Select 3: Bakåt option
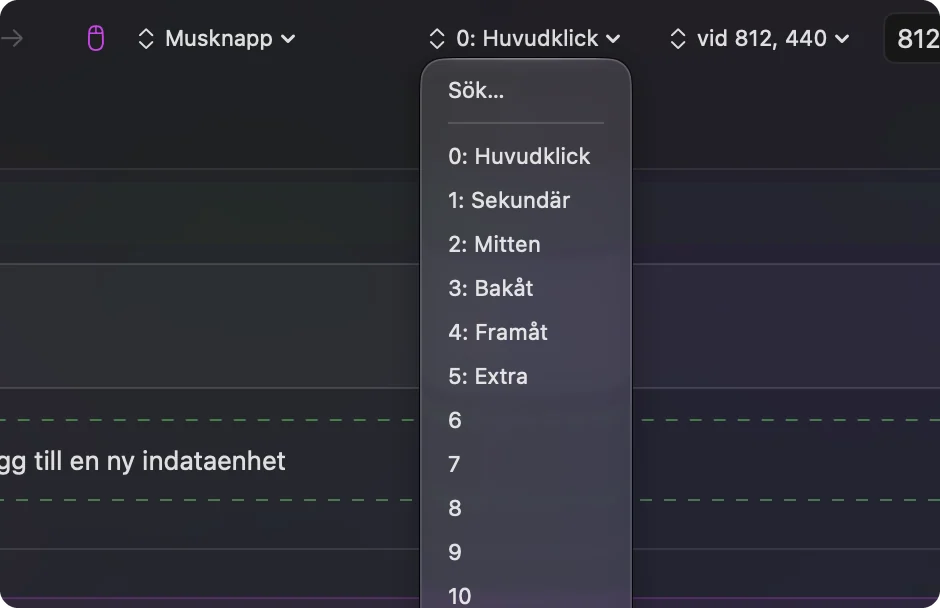The width and height of the screenshot is (940, 608). click(526, 288)
